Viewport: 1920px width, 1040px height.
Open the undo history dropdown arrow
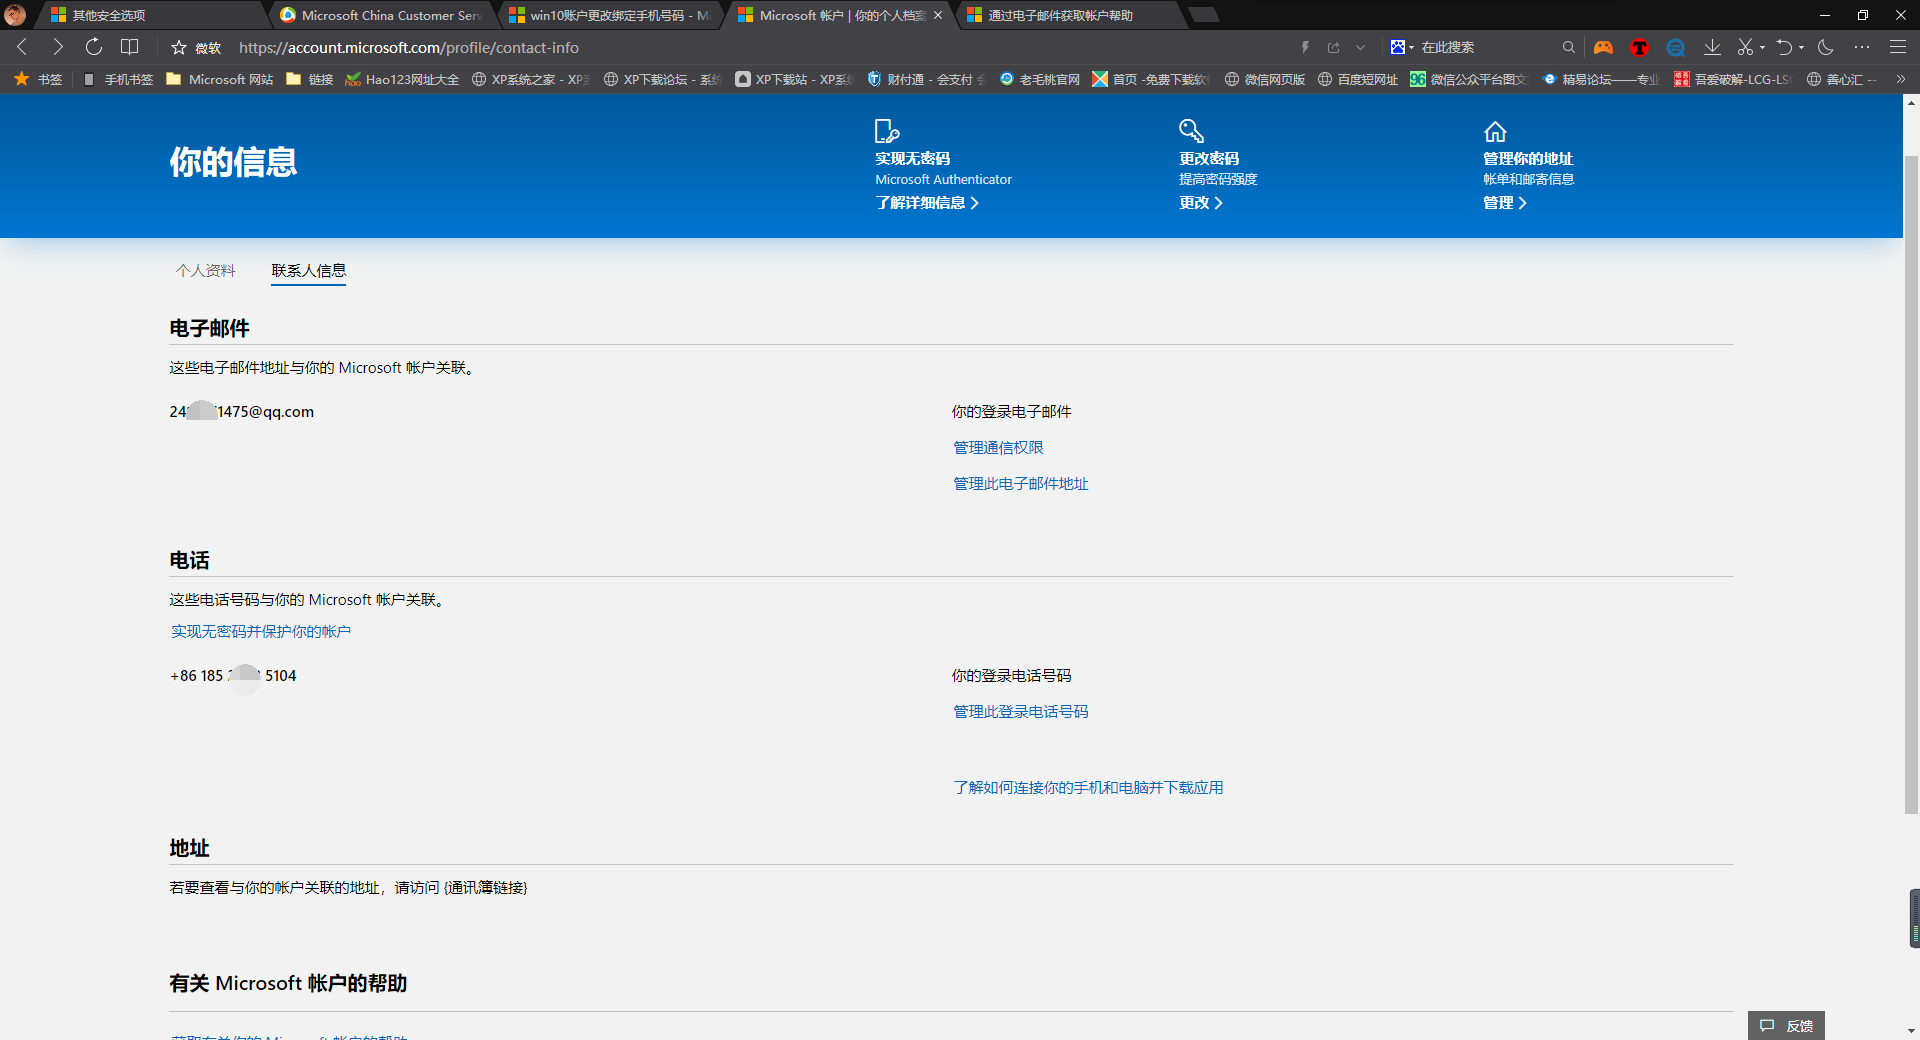tap(1800, 47)
